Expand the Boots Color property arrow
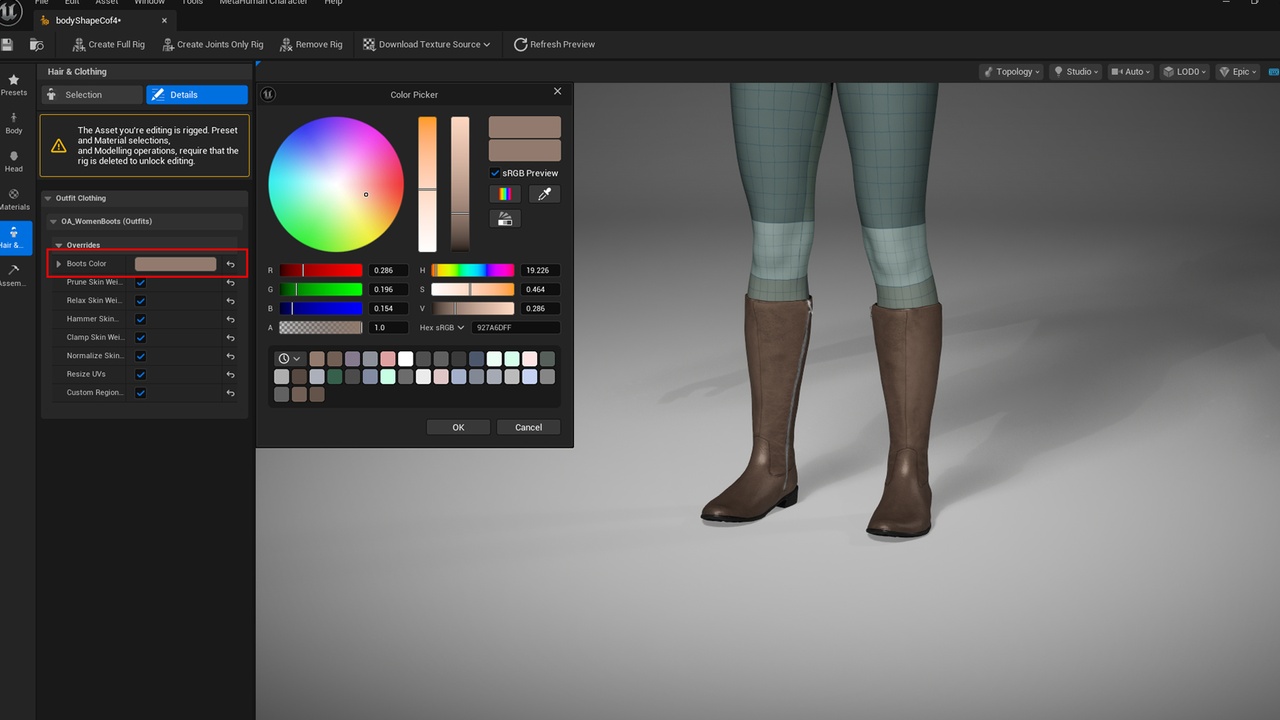 click(x=59, y=264)
